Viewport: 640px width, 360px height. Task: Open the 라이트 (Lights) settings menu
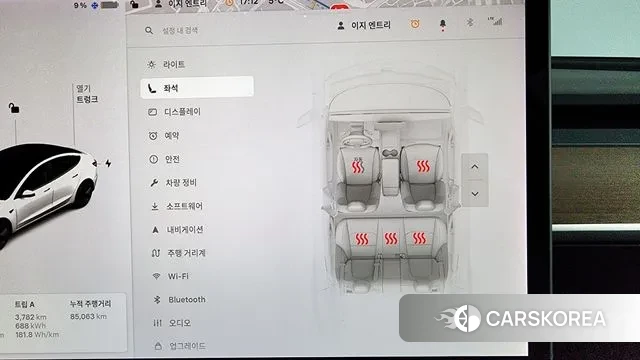tap(167, 64)
